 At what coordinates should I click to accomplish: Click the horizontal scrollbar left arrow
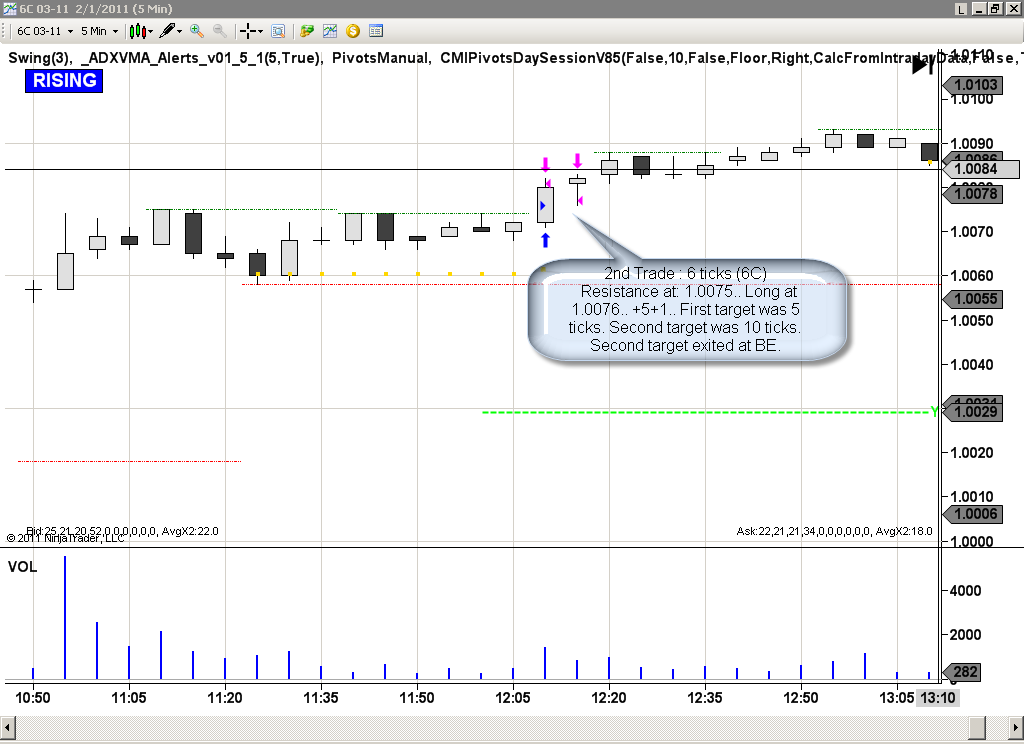7,726
